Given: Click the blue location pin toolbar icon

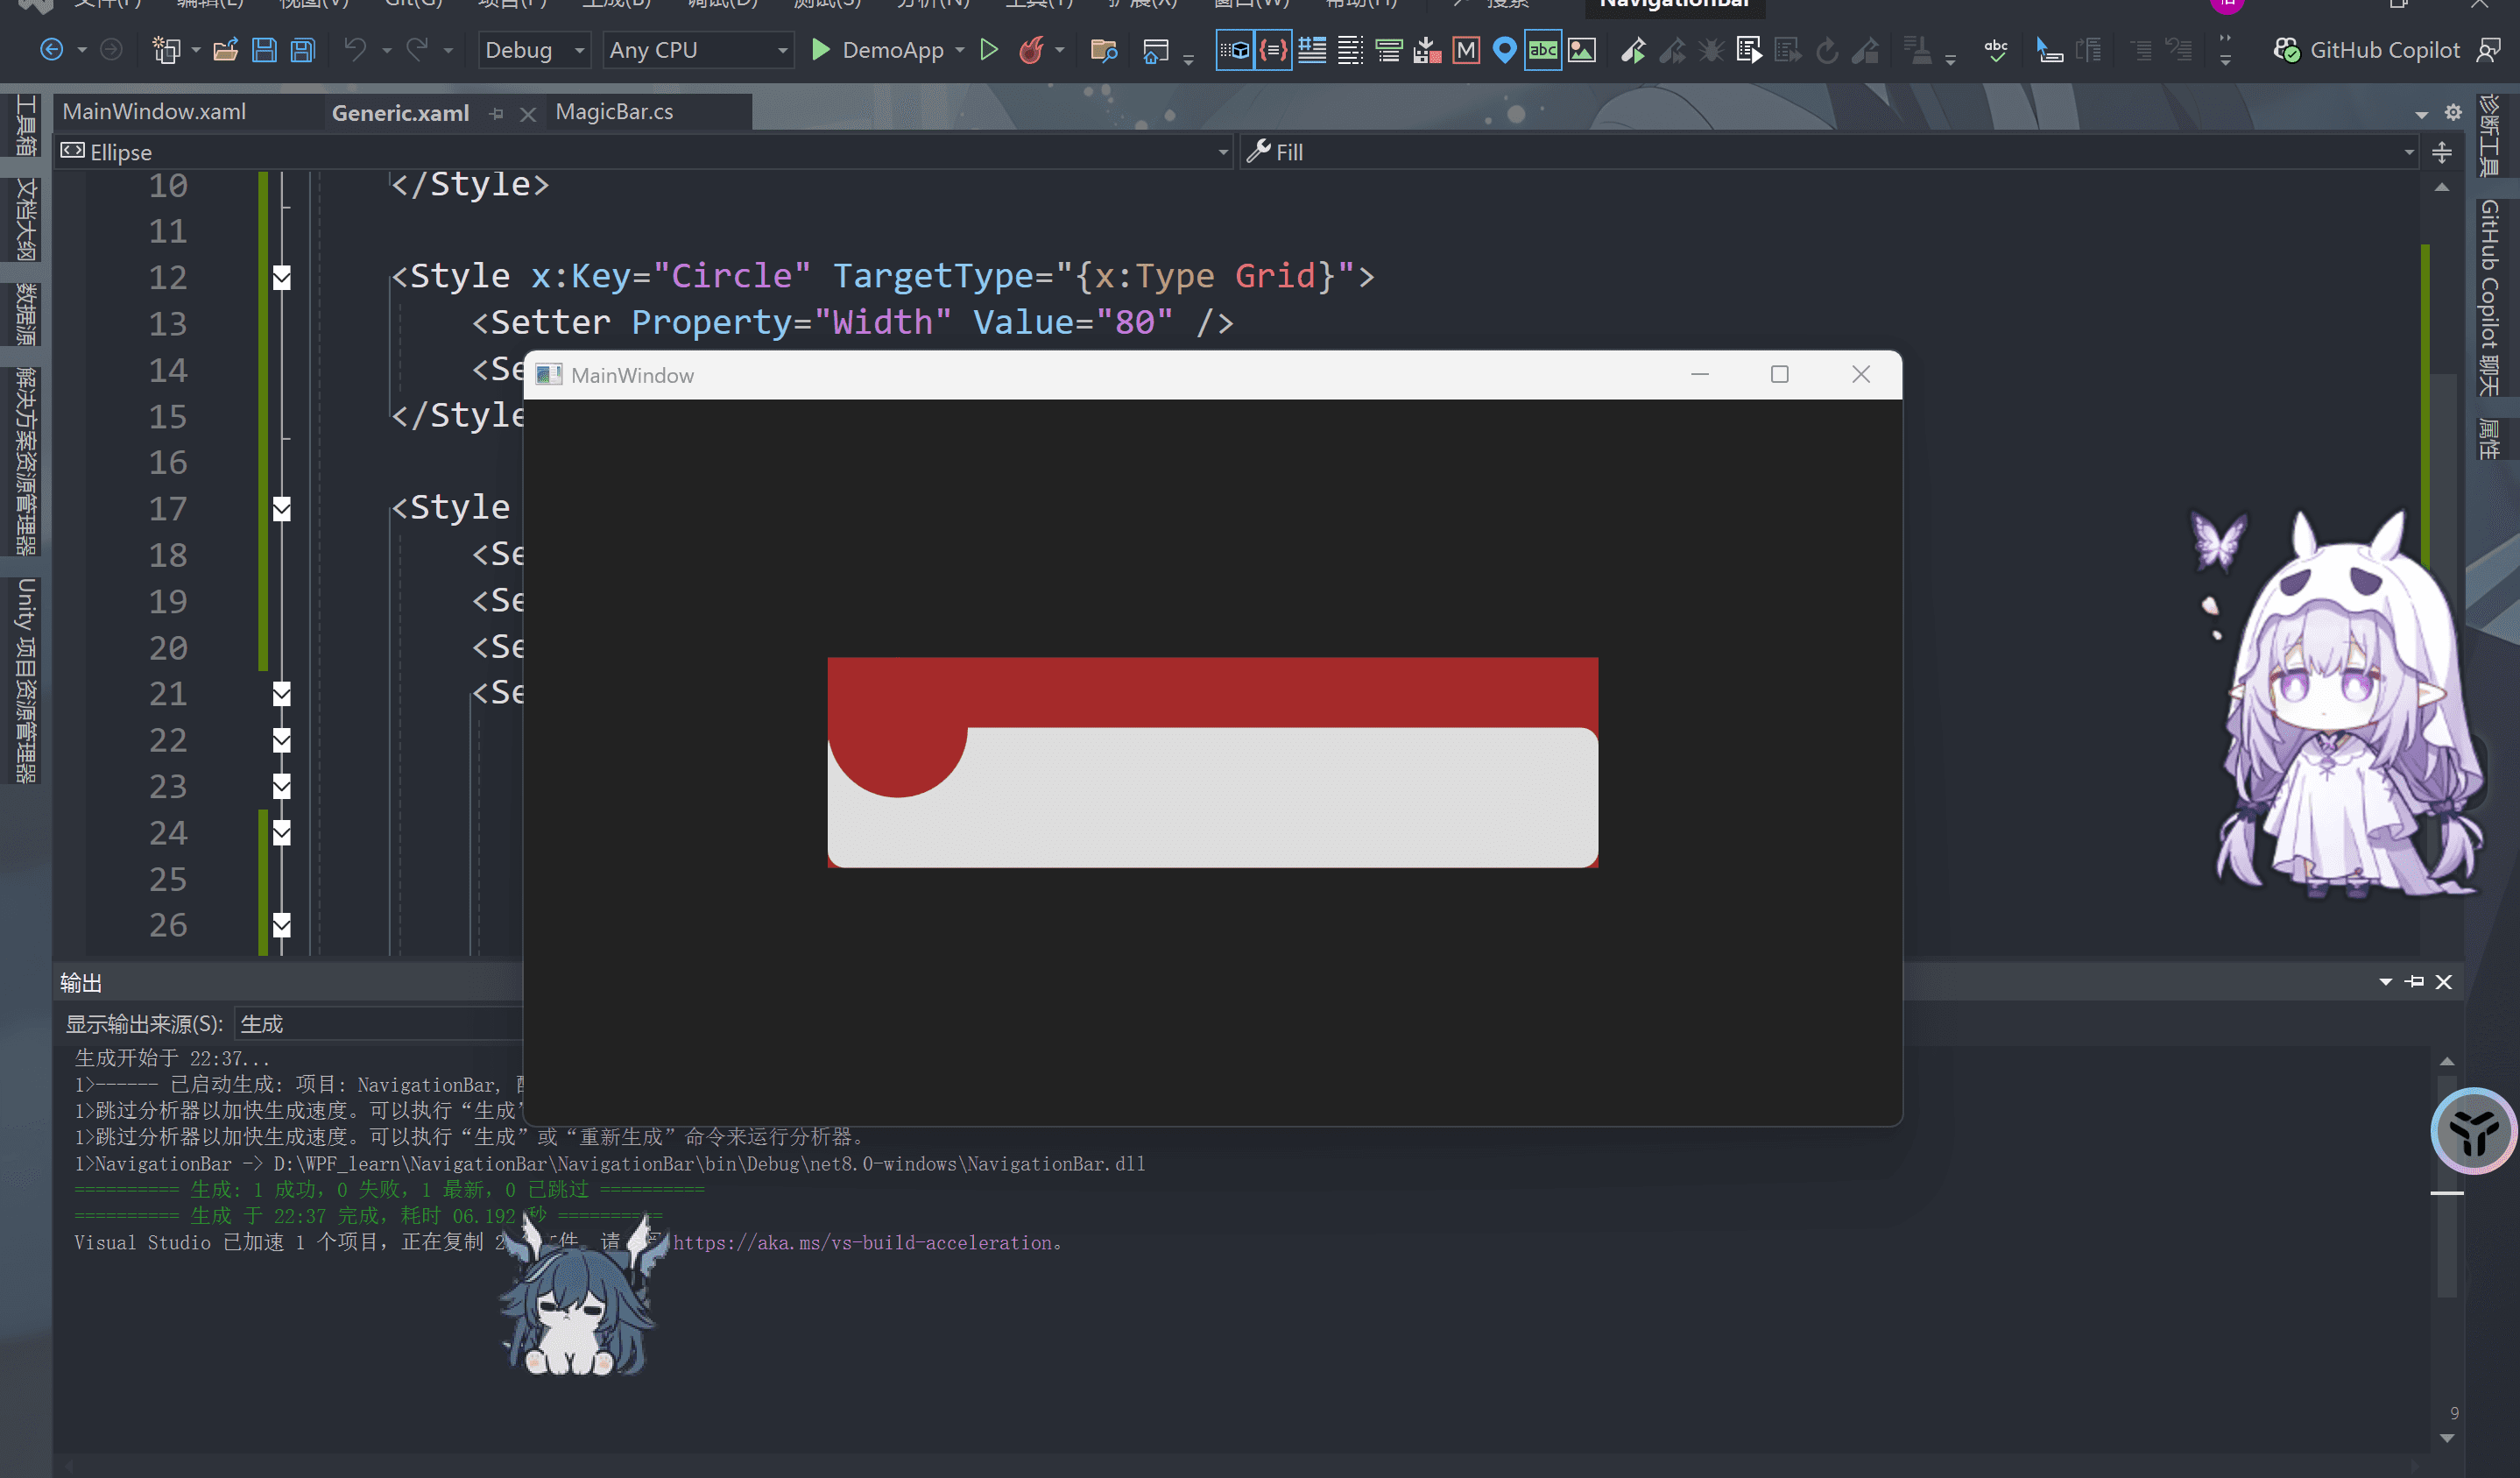Looking at the screenshot, I should coord(1504,50).
